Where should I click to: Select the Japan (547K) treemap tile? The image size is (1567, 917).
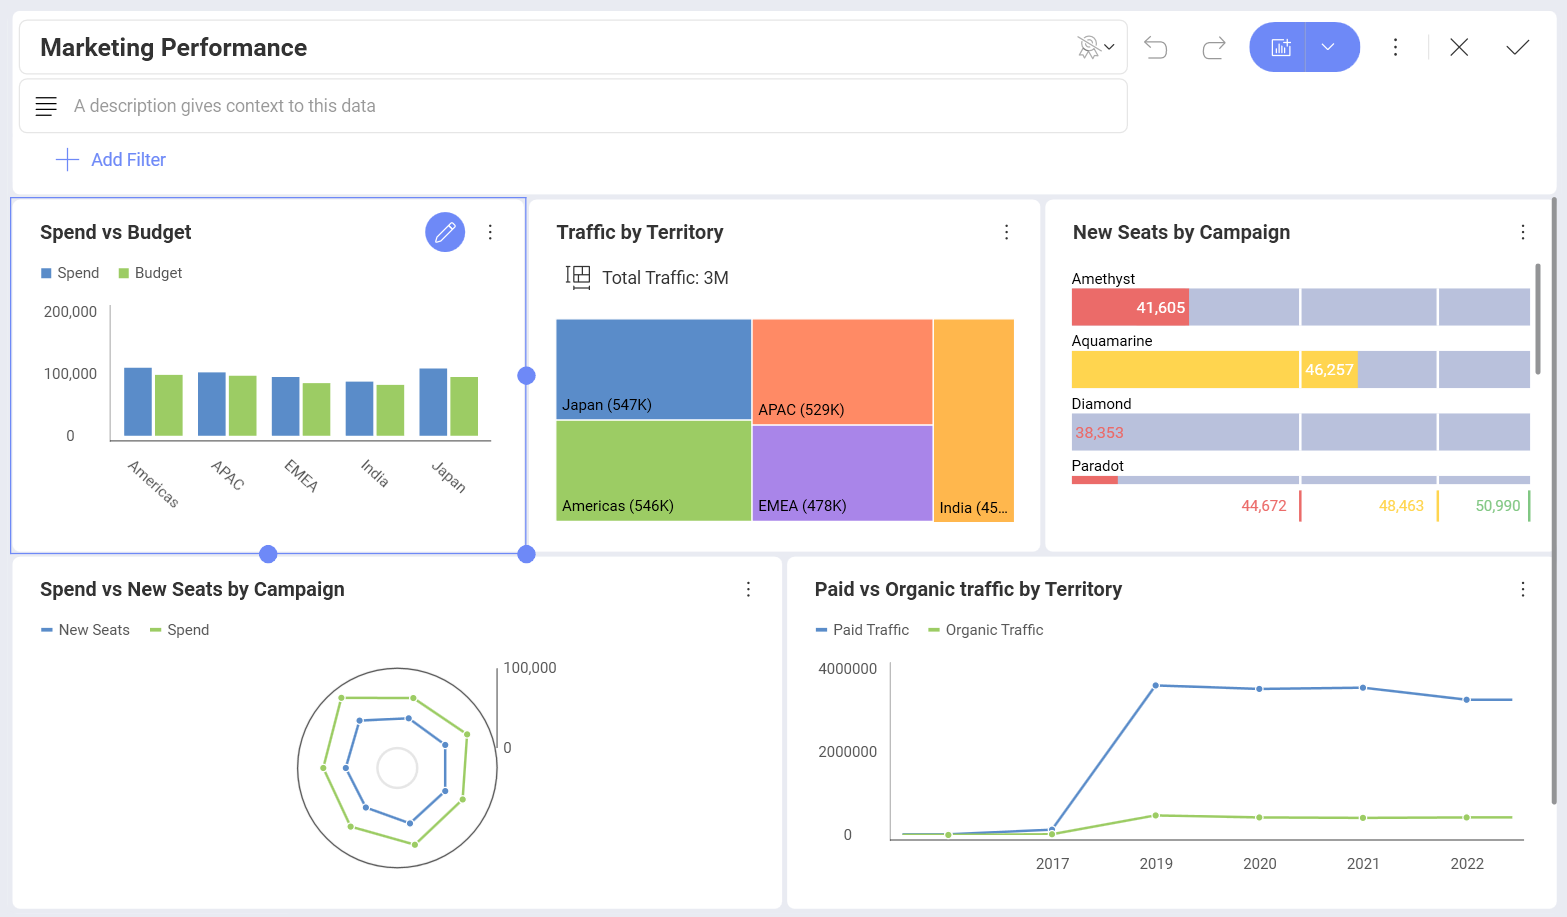point(653,369)
